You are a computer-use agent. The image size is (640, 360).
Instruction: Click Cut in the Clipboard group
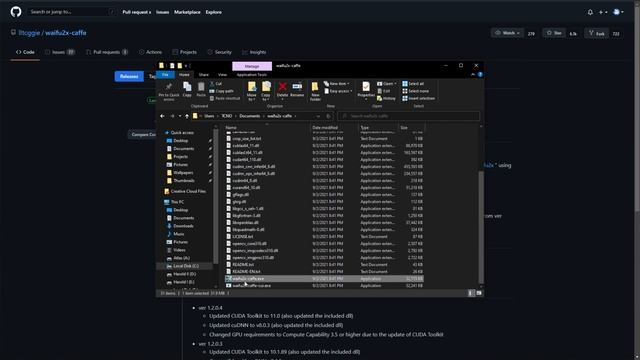216,84
